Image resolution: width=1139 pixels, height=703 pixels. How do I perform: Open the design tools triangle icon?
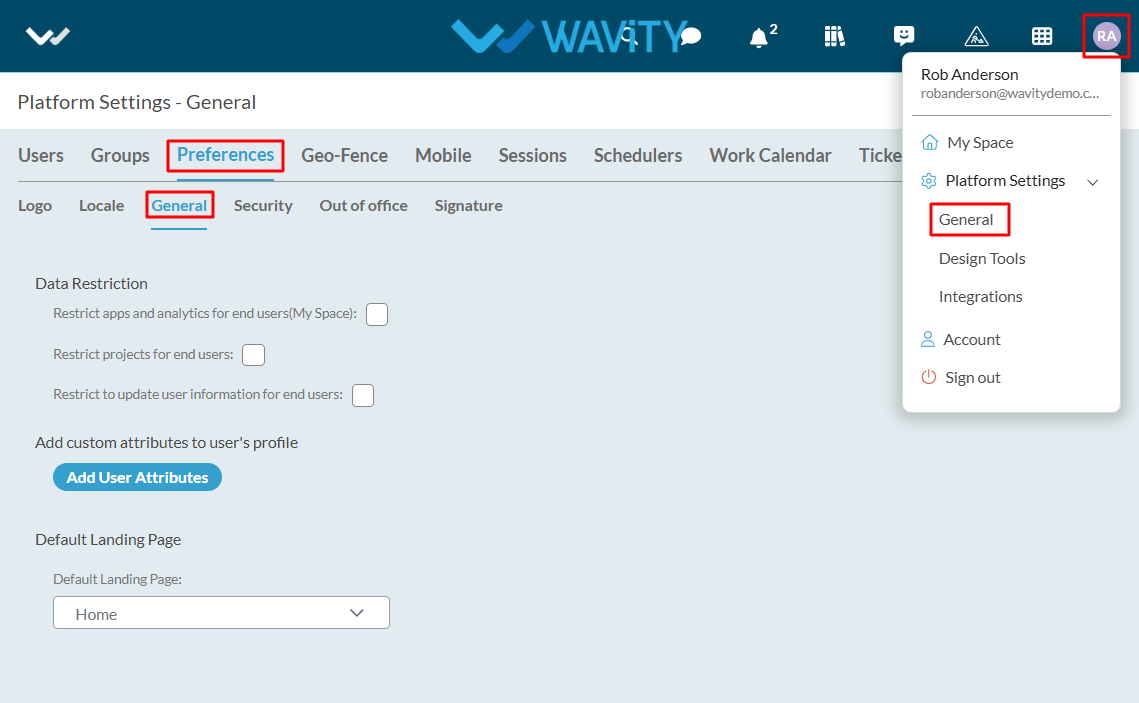pyautogui.click(x=976, y=36)
